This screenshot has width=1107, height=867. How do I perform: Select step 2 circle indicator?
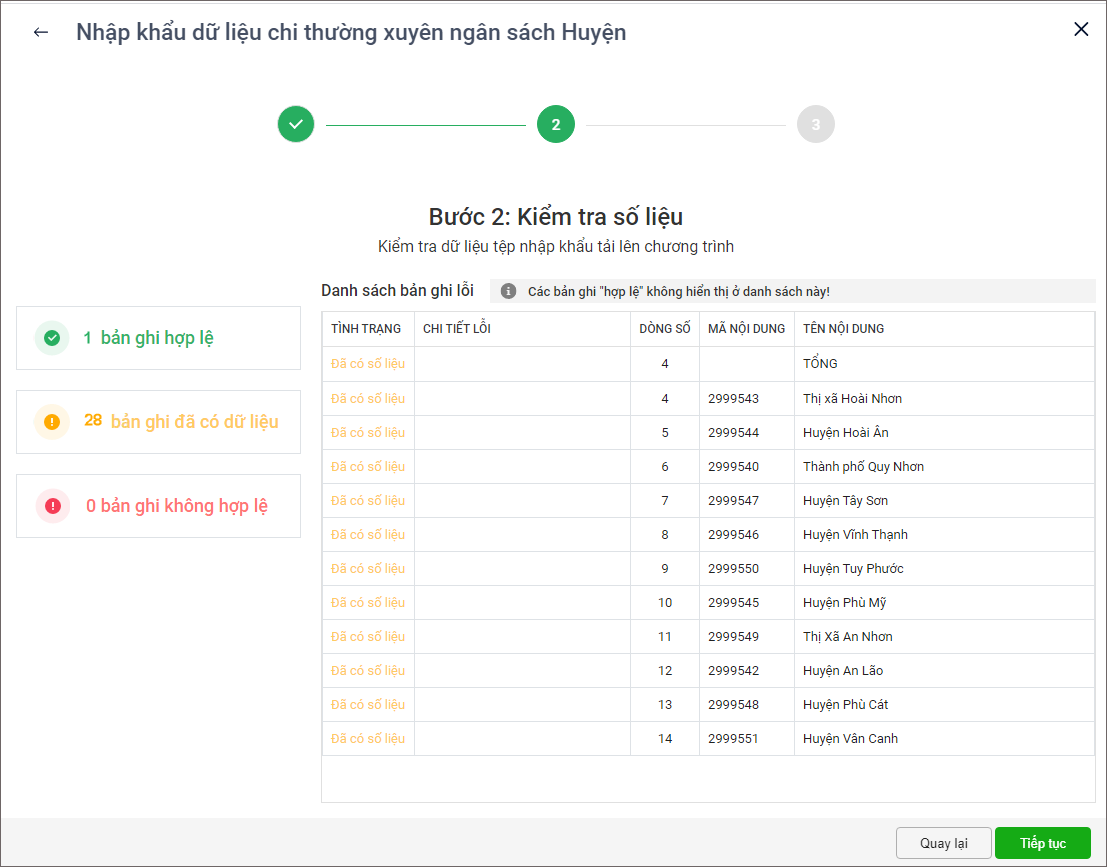pyautogui.click(x=556, y=125)
